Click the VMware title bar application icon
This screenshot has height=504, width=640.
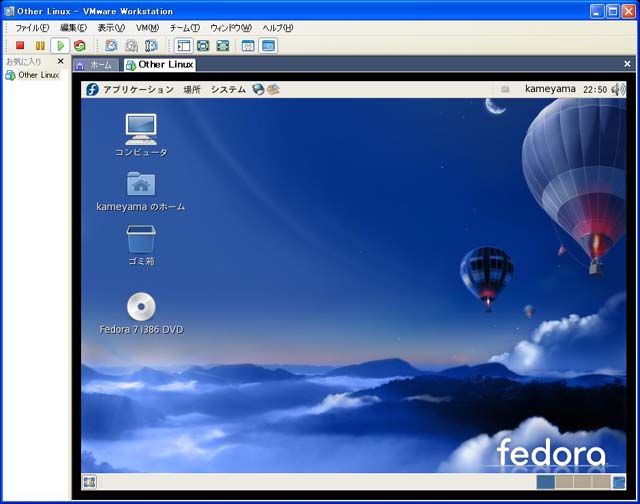tap(9, 11)
